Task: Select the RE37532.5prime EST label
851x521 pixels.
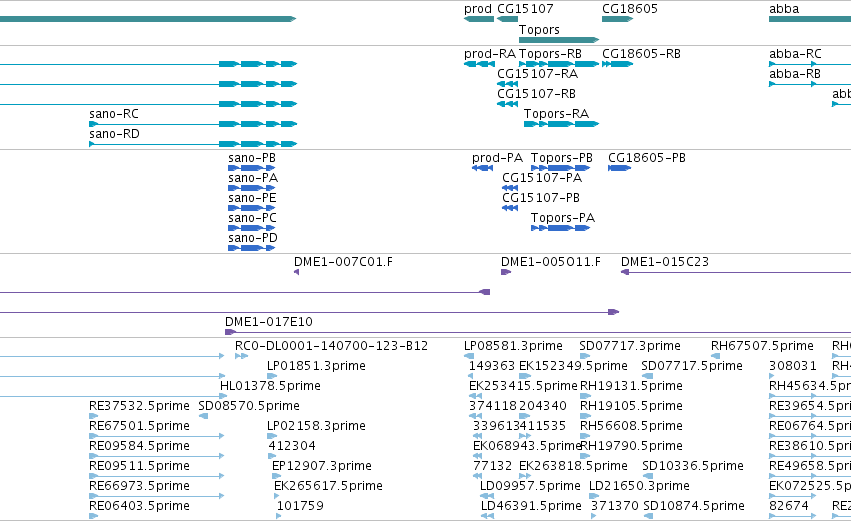Action: point(139,407)
